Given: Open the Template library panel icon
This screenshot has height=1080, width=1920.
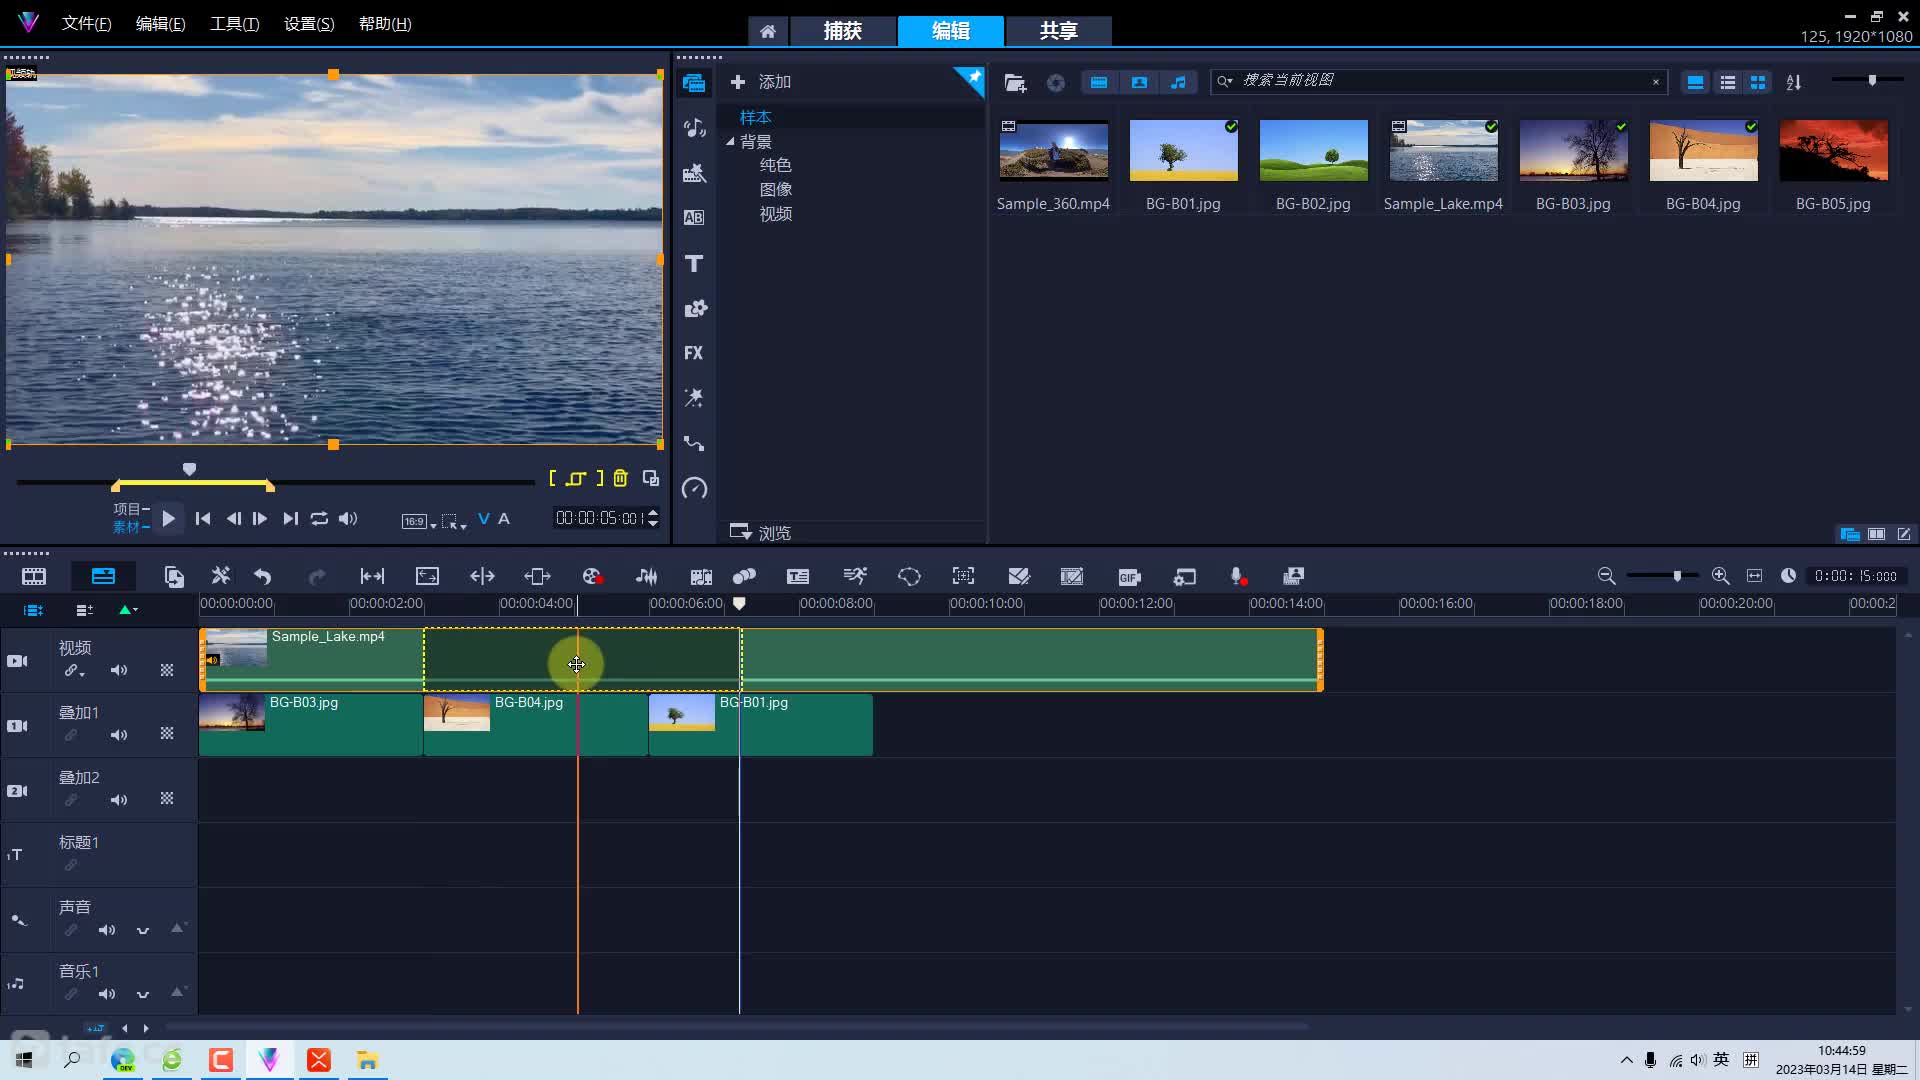Looking at the screenshot, I should [x=694, y=173].
